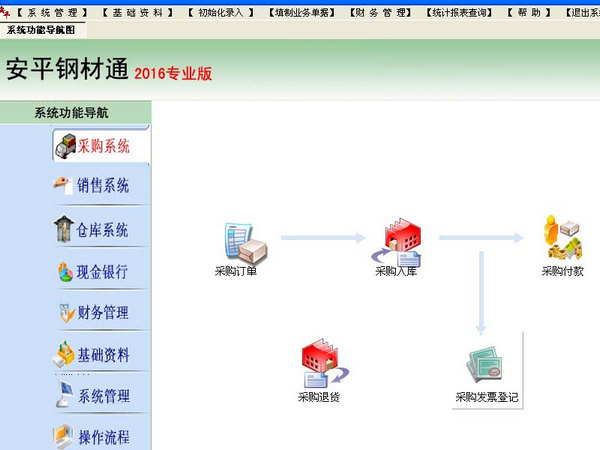Switch to 财务管理 sidebar label

[103, 313]
